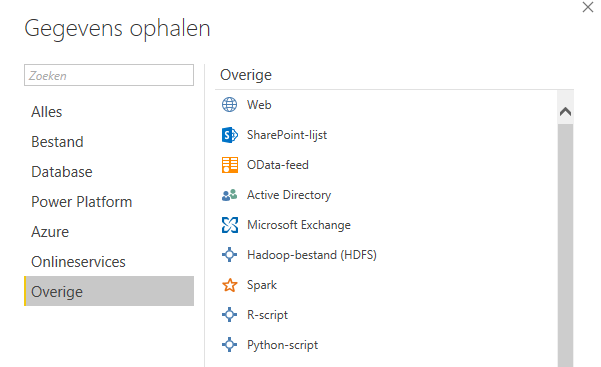
Task: Click the scroll up arrow
Action: (565, 112)
